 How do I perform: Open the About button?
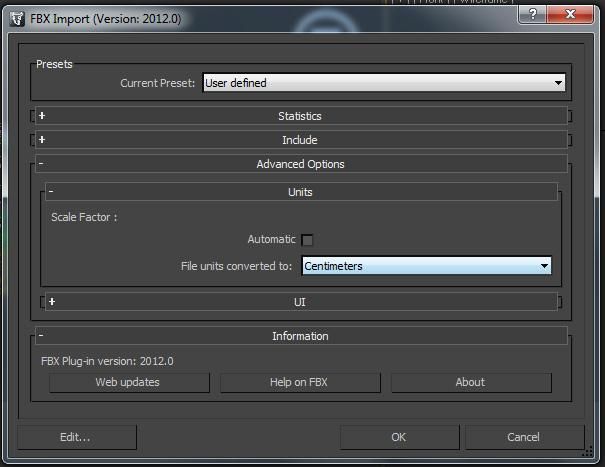pos(471,382)
